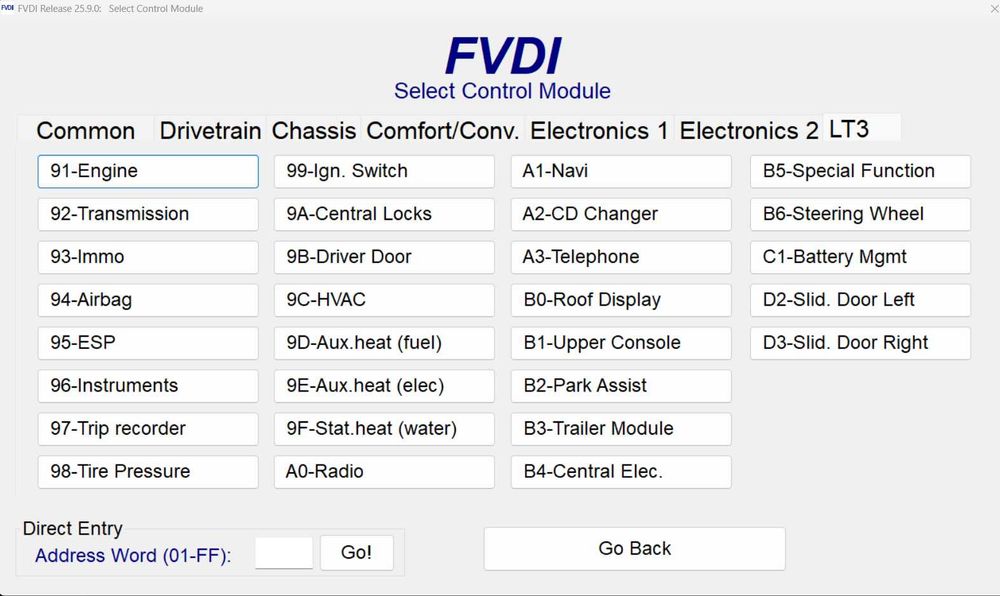The height and width of the screenshot is (596, 1000).
Task: Click the Address Word input field
Action: click(284, 553)
